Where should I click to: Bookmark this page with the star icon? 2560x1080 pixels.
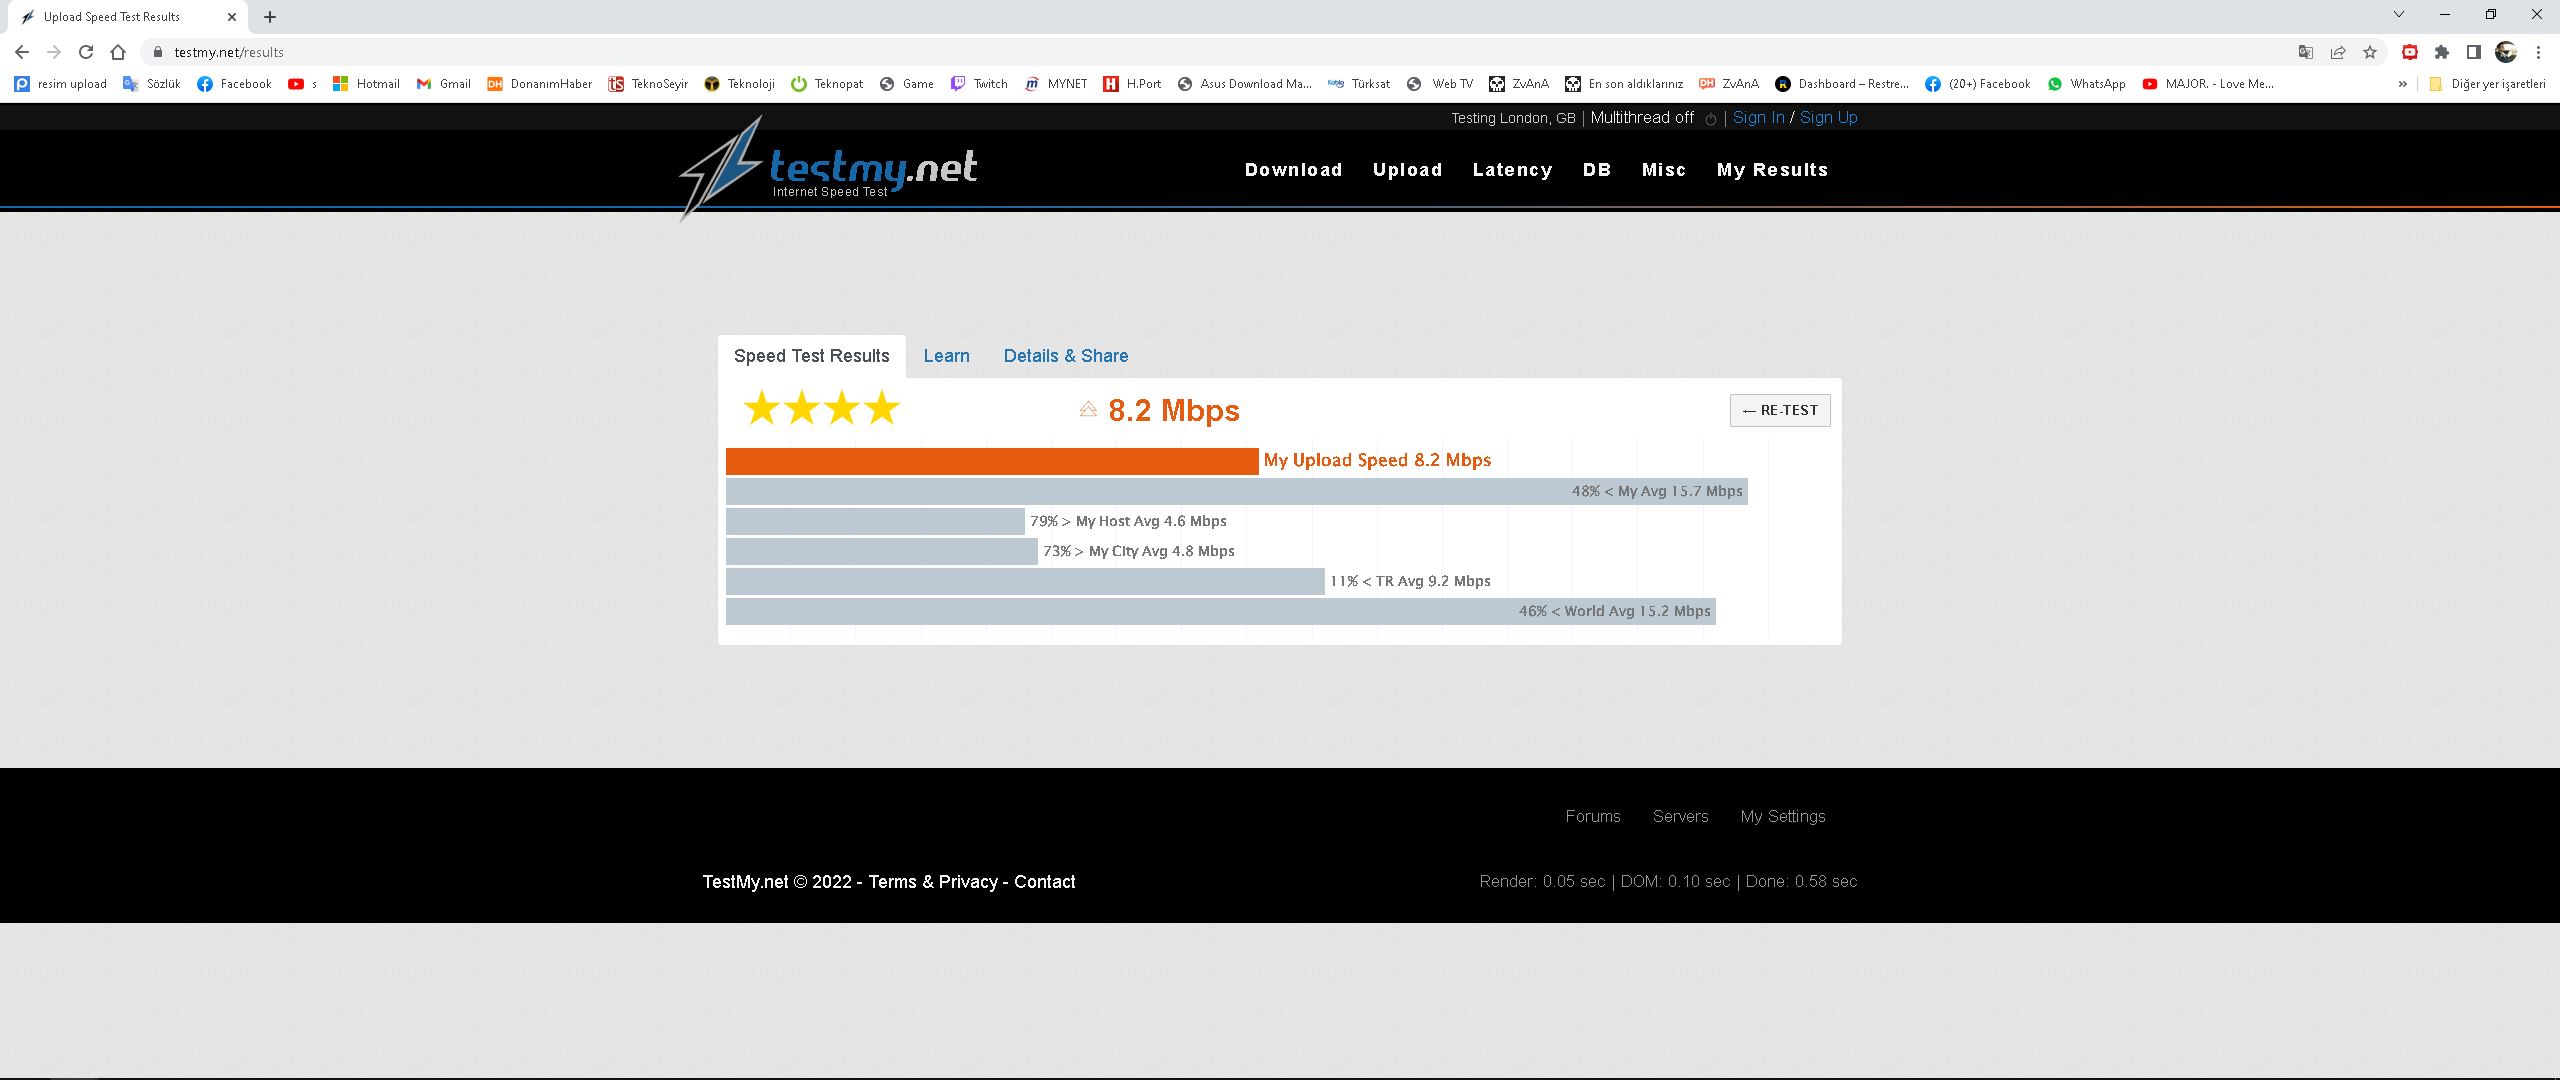2370,52
